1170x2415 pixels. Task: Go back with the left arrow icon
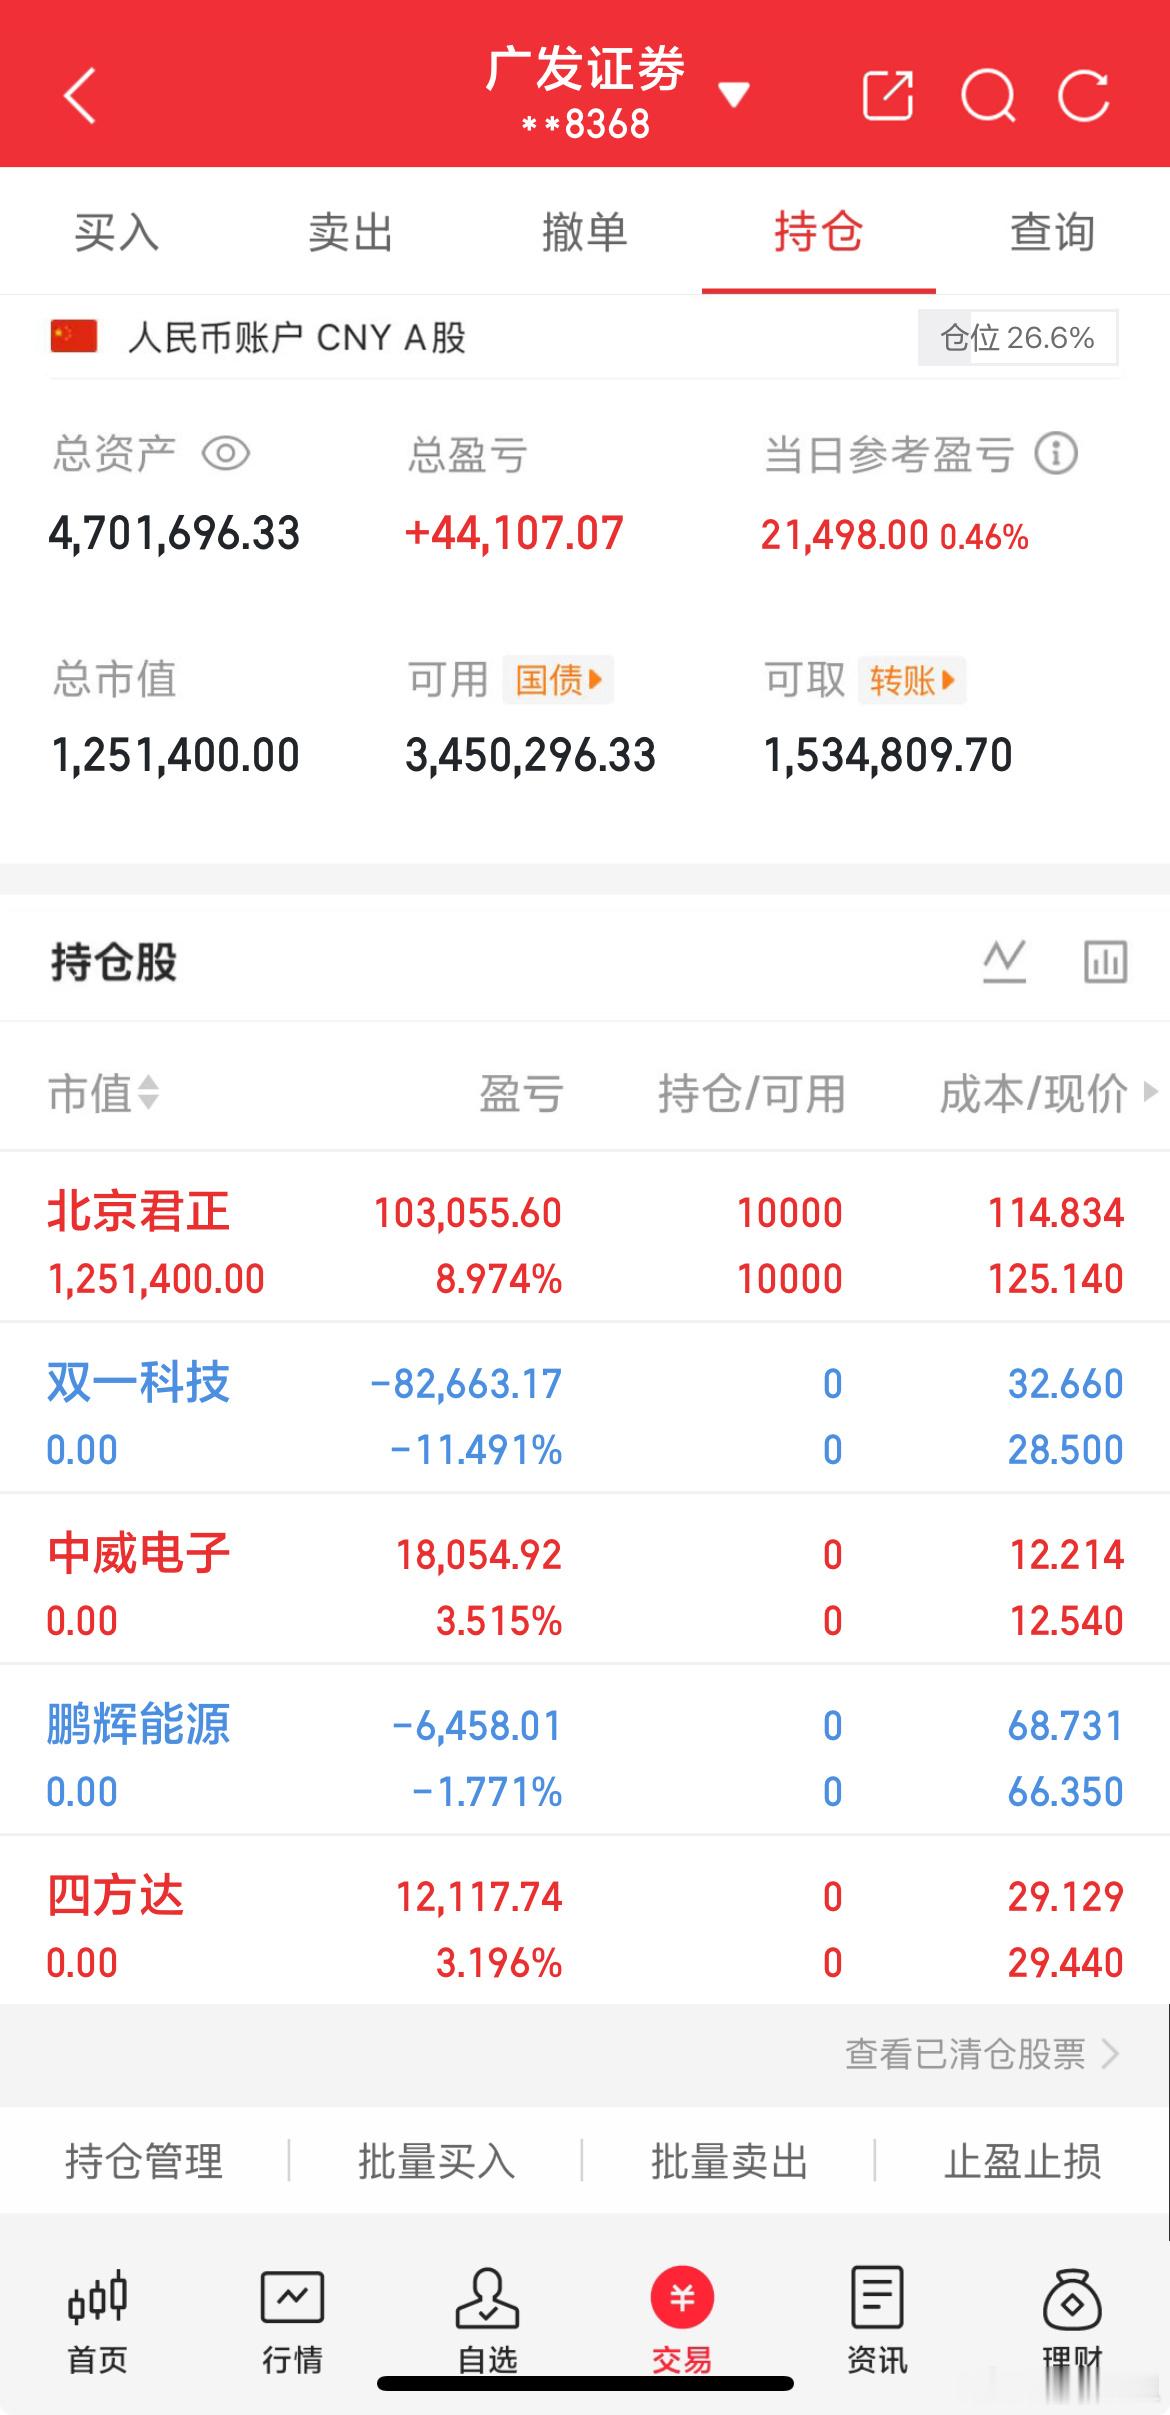click(79, 96)
